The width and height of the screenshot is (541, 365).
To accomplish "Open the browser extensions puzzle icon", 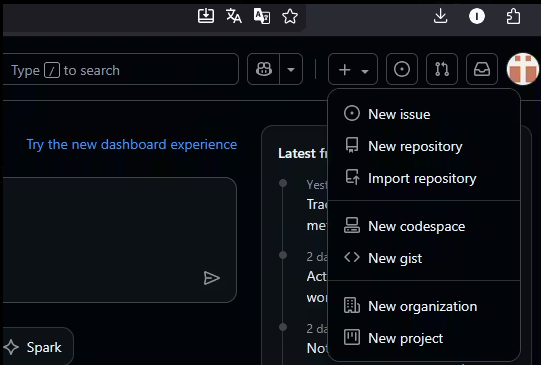I will click(513, 16).
